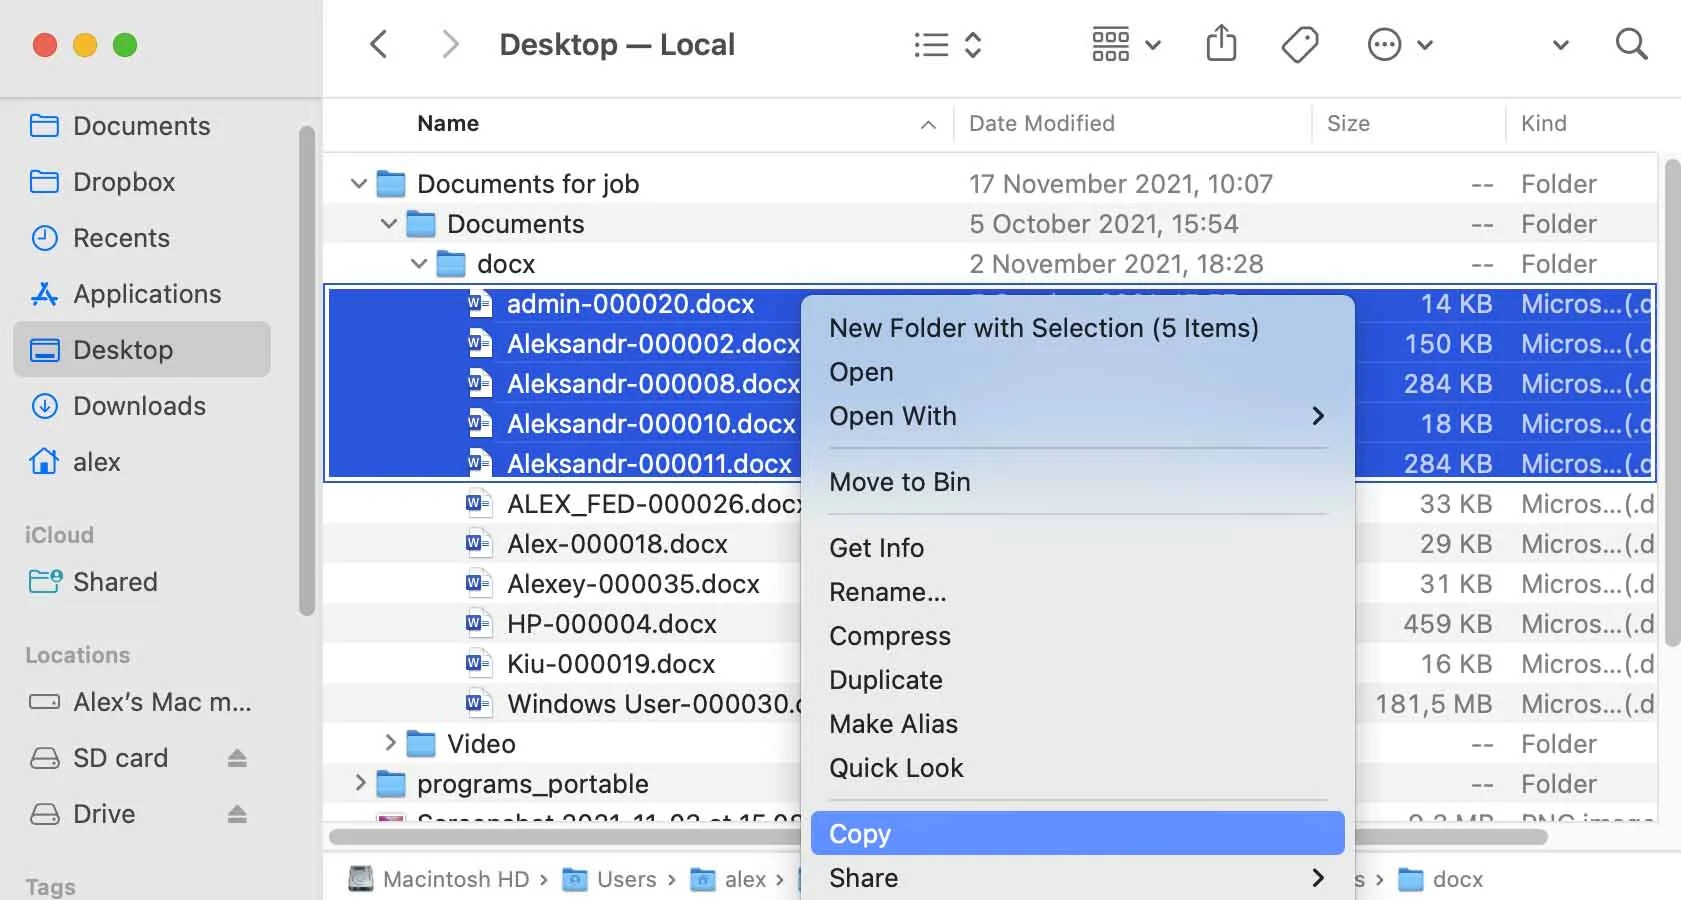Open the Search icon
The image size is (1681, 900).
coord(1631,44)
